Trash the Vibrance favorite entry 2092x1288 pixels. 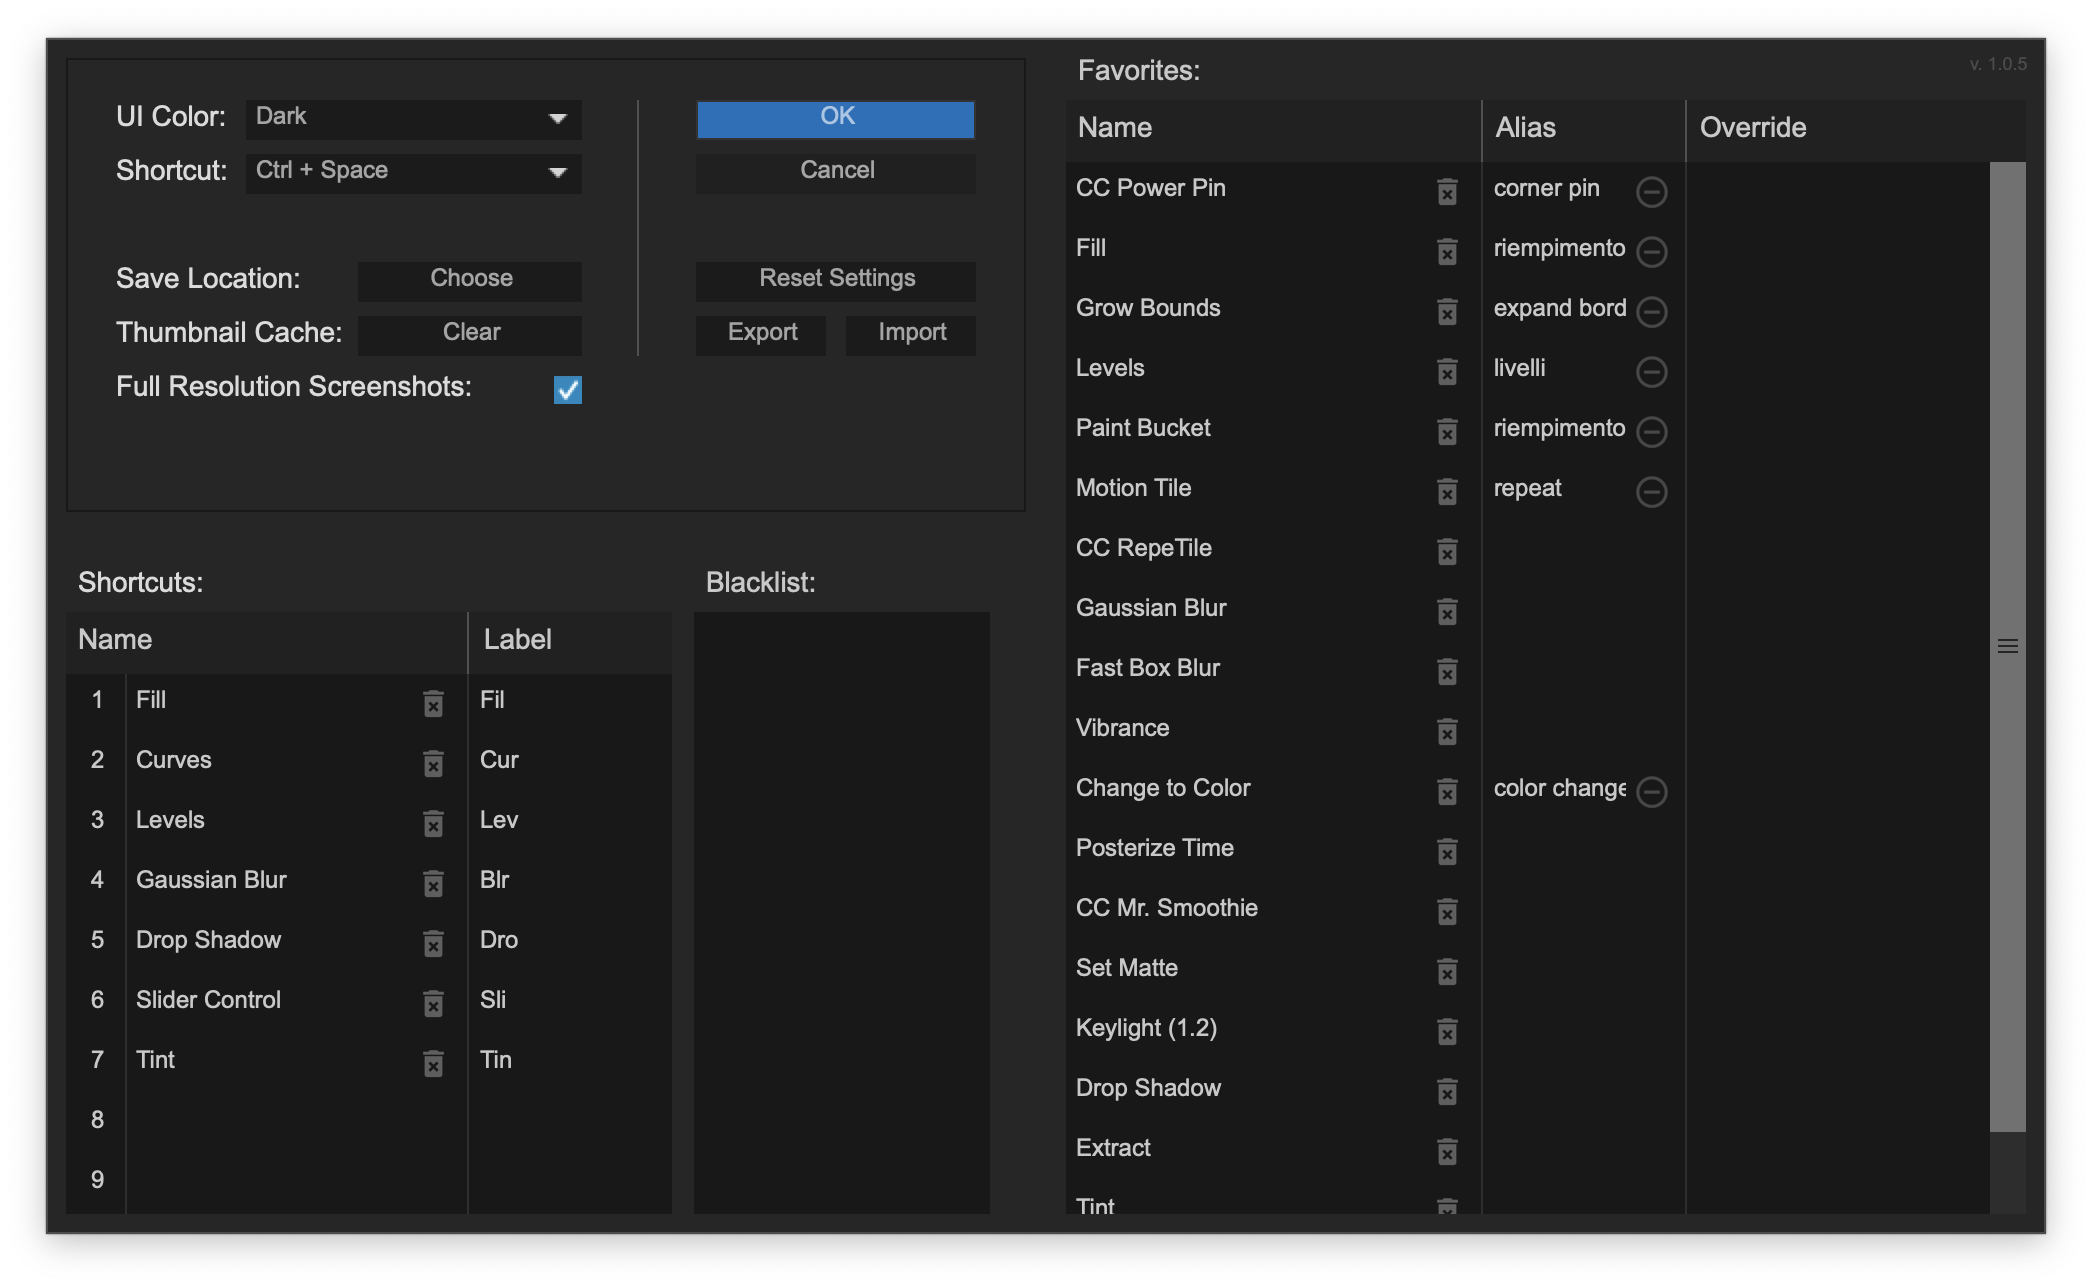point(1447,731)
